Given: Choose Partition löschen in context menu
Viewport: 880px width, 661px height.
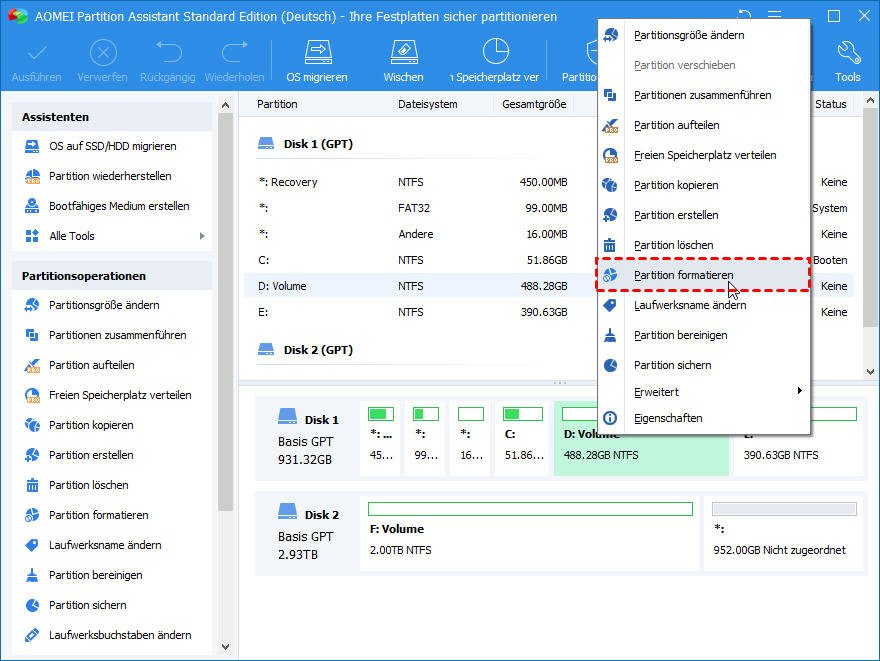Looking at the screenshot, I should click(704, 245).
